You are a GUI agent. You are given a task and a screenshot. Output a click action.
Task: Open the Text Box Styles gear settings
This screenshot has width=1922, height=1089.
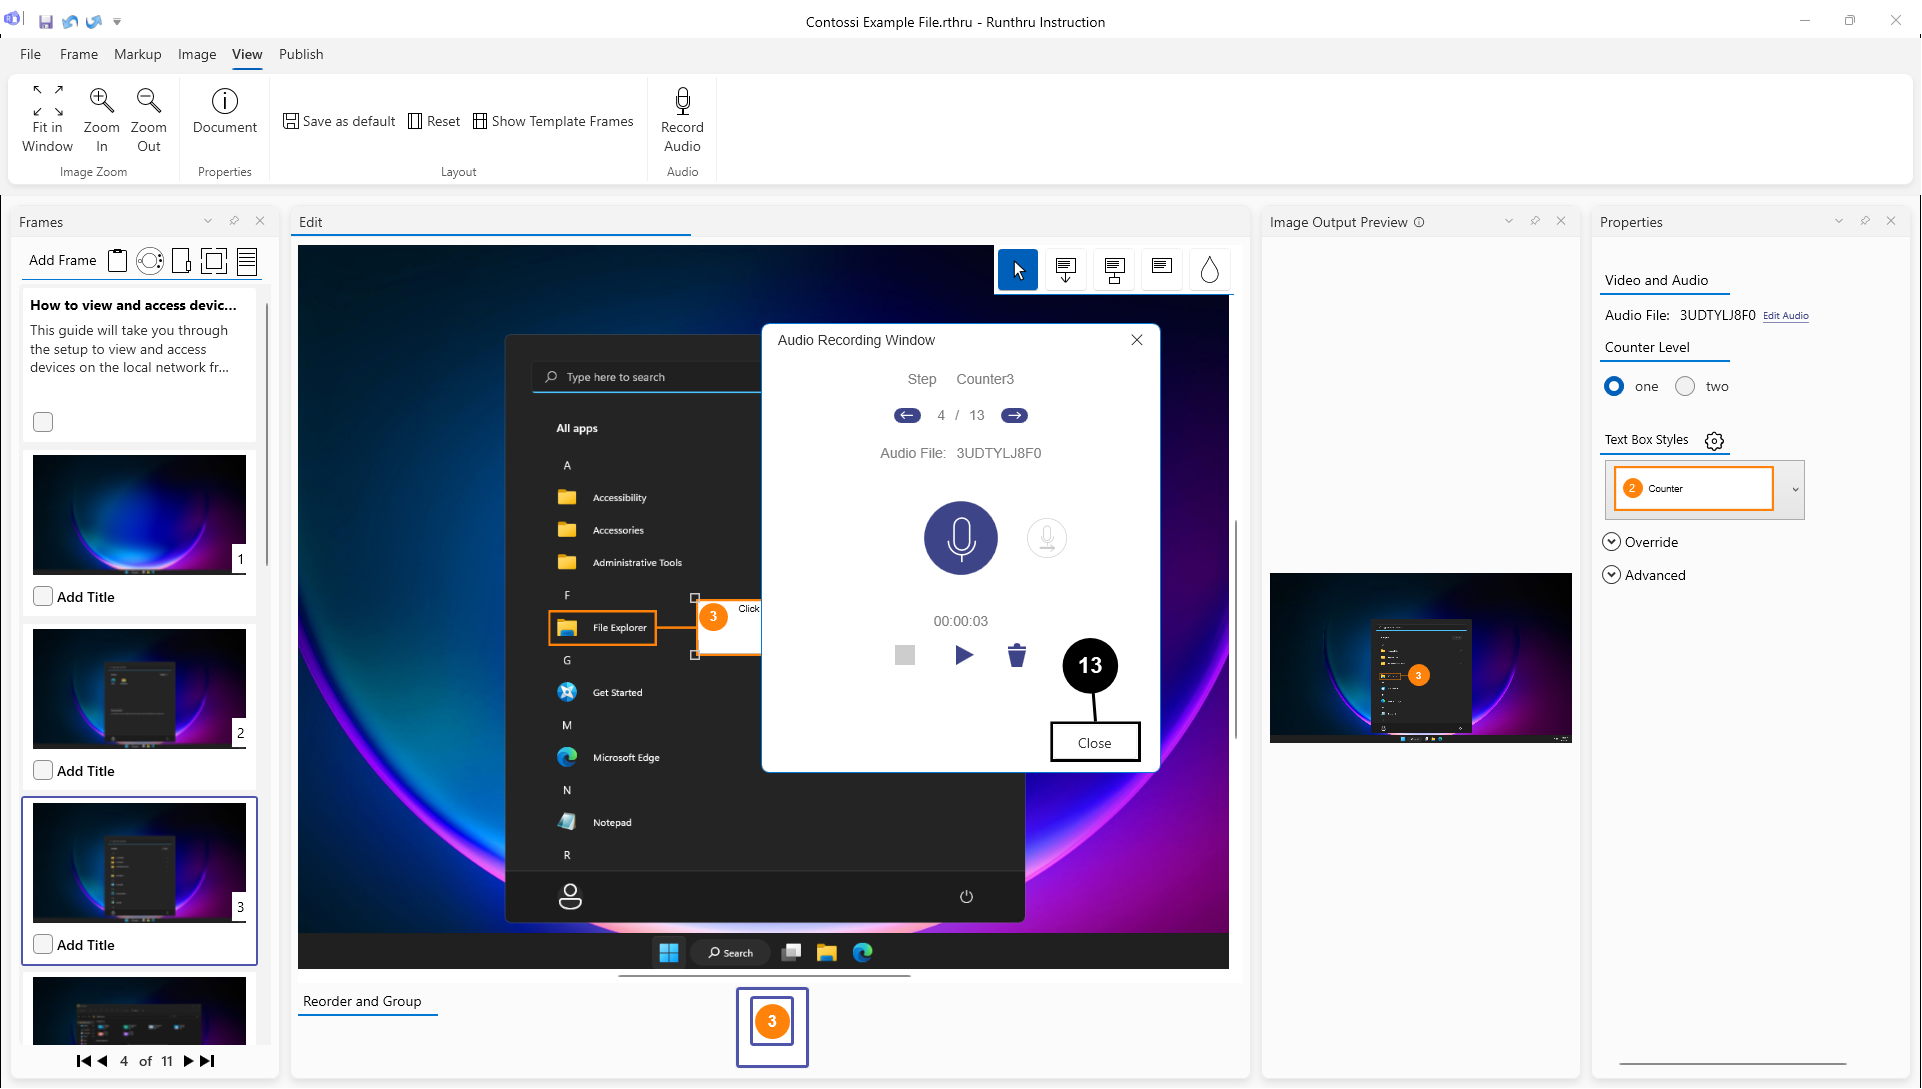click(x=1714, y=441)
